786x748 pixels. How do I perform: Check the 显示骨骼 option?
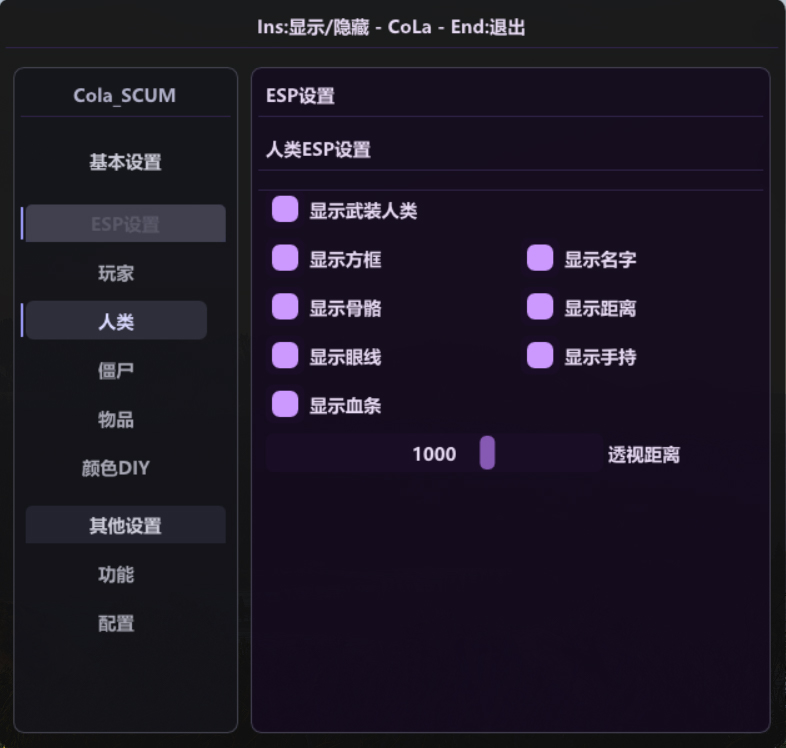285,306
